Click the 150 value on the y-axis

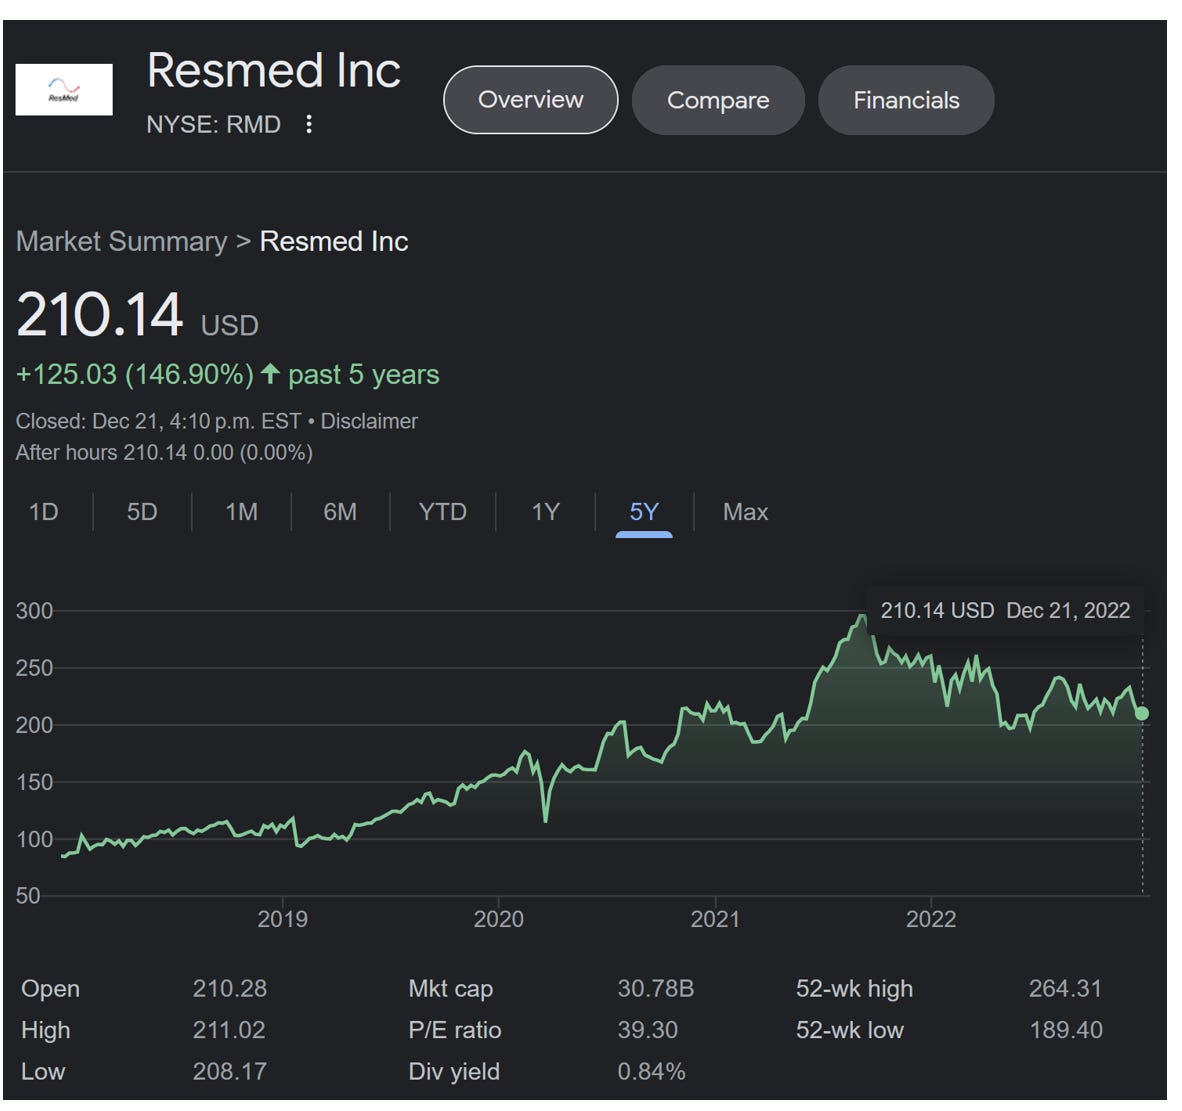pos(35,782)
